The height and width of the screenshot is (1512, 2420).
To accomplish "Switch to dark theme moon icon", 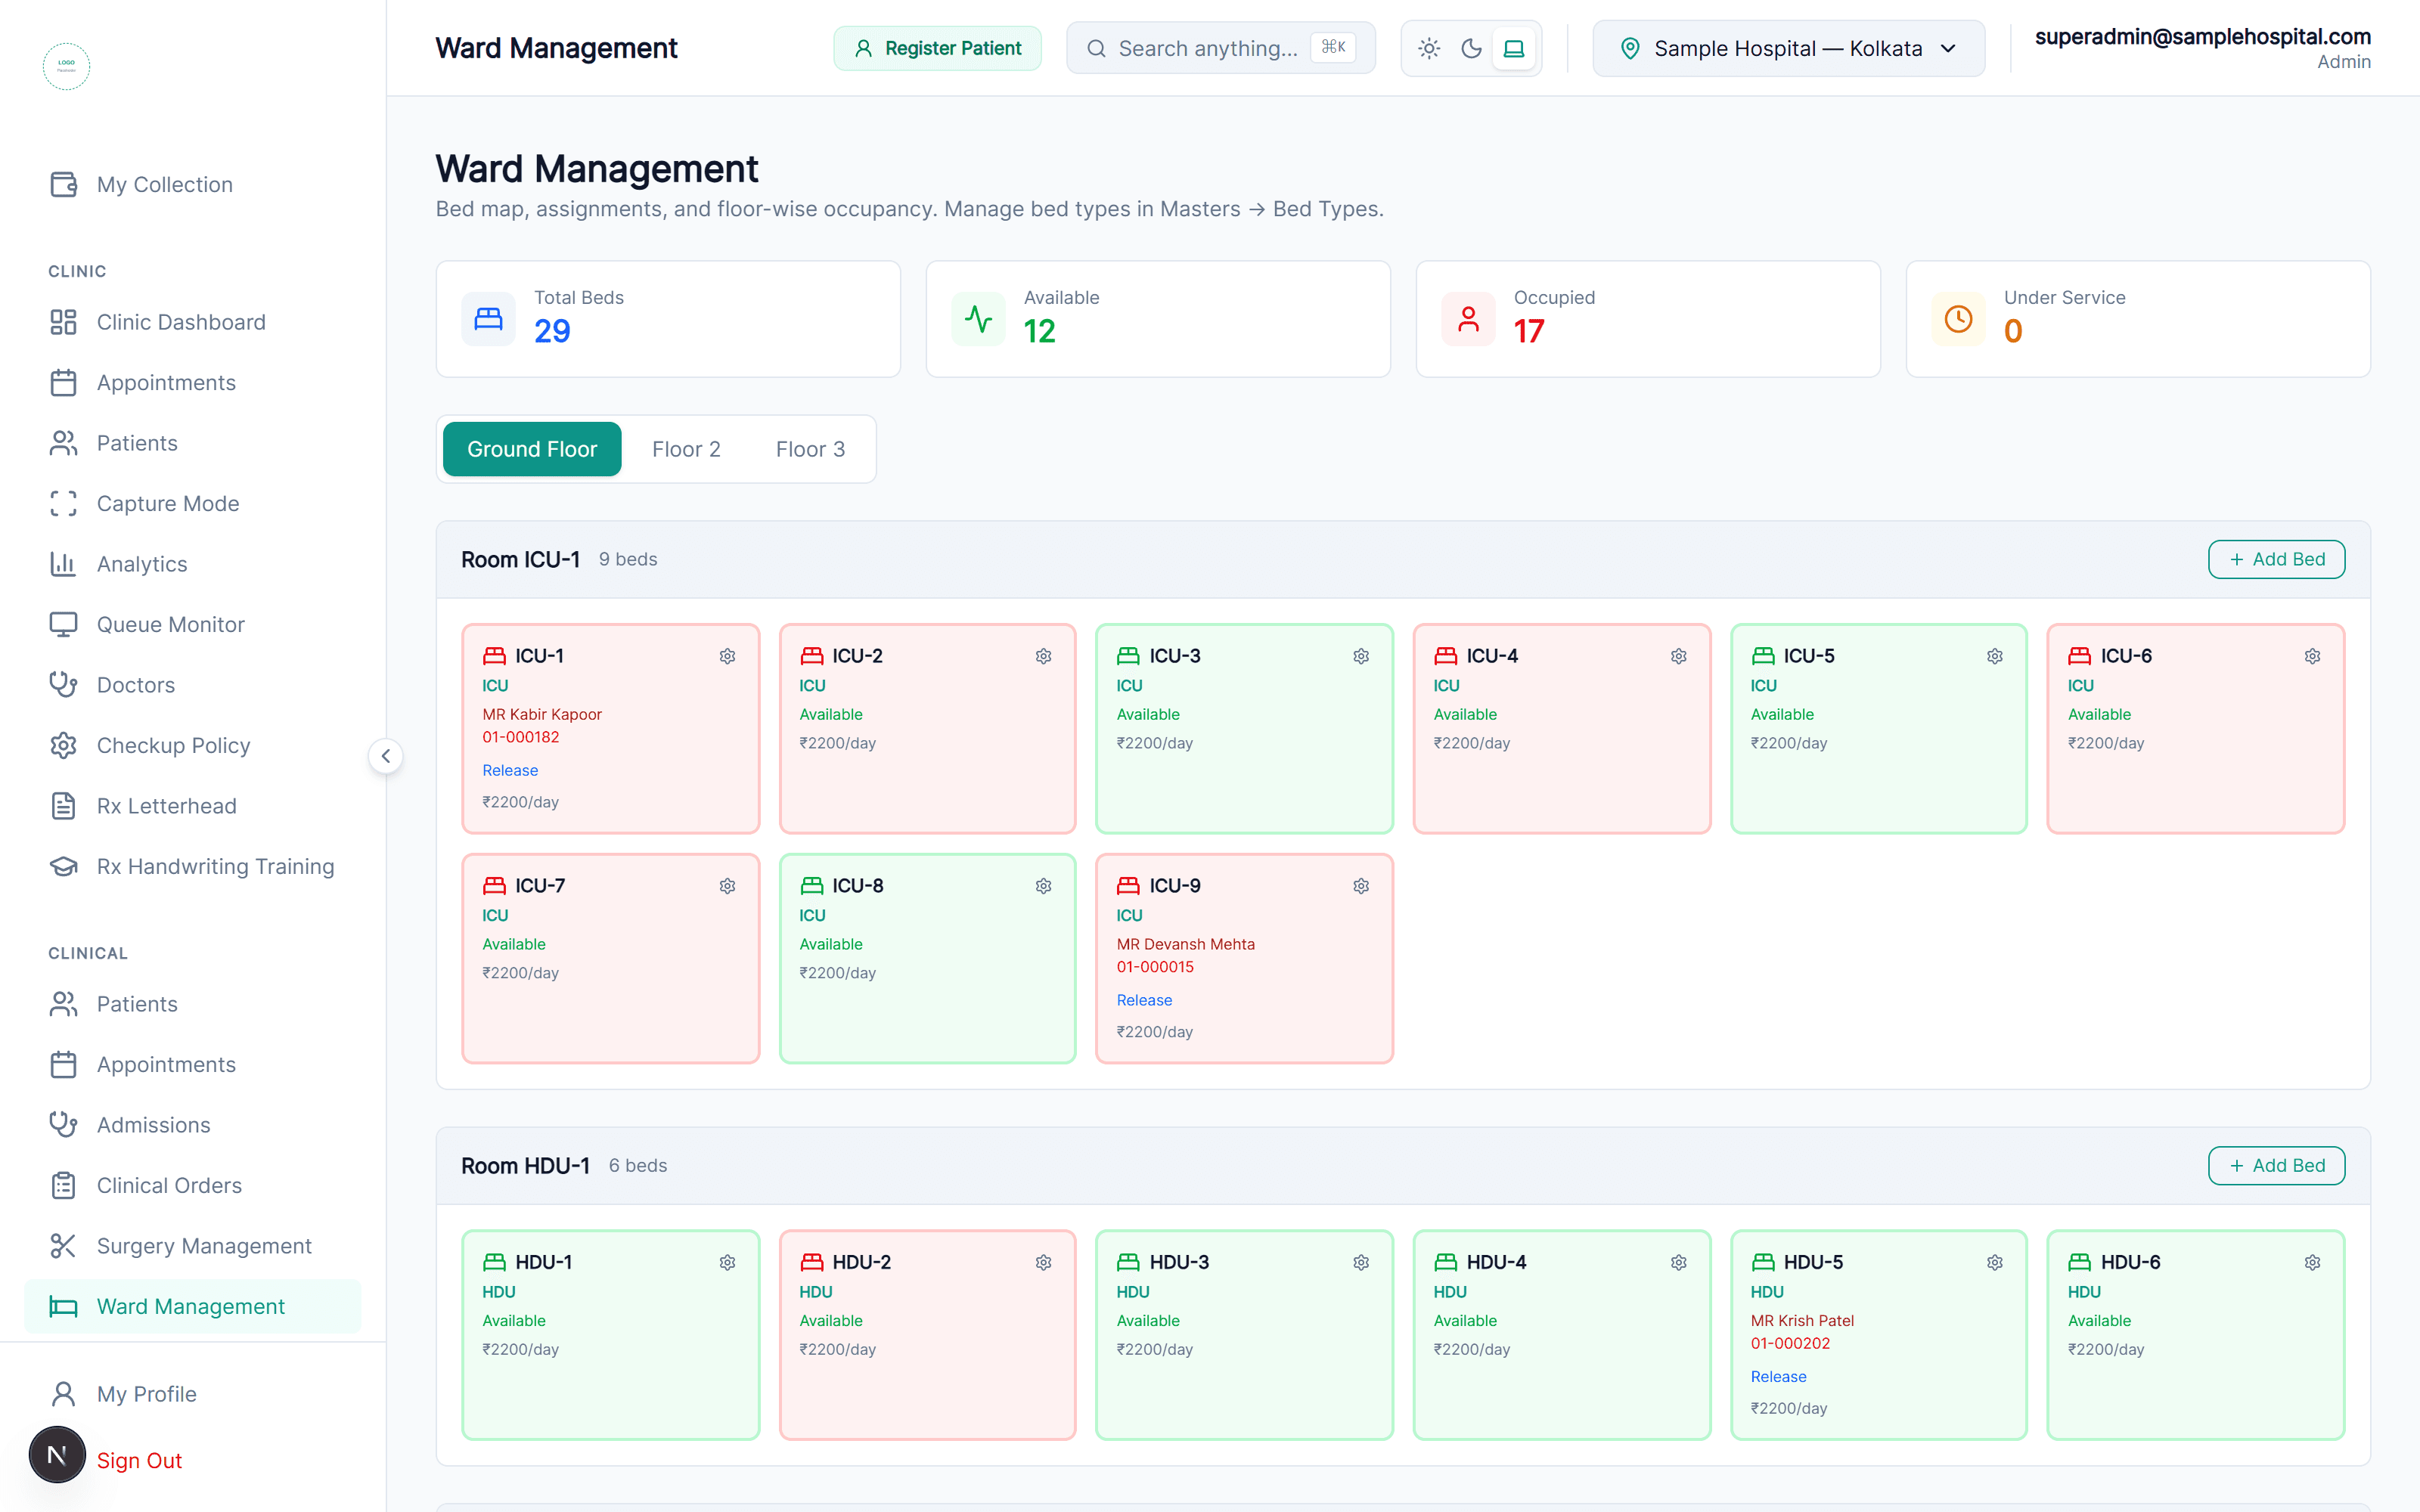I will coord(1471,48).
